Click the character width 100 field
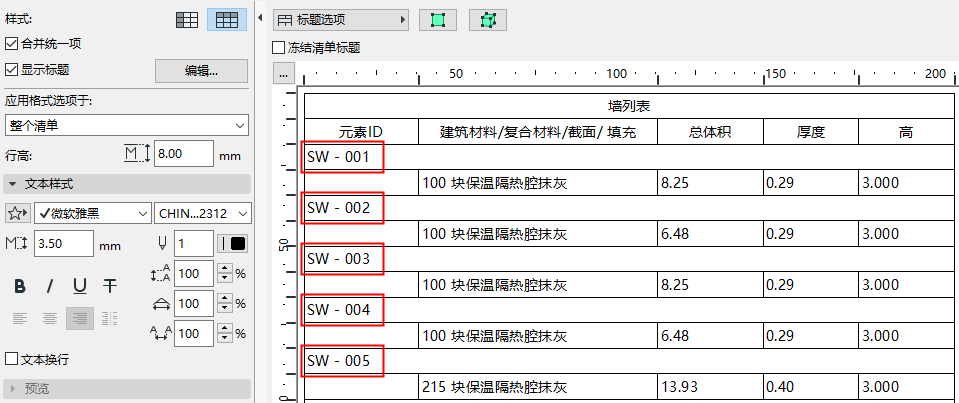959x403 pixels. click(x=194, y=303)
